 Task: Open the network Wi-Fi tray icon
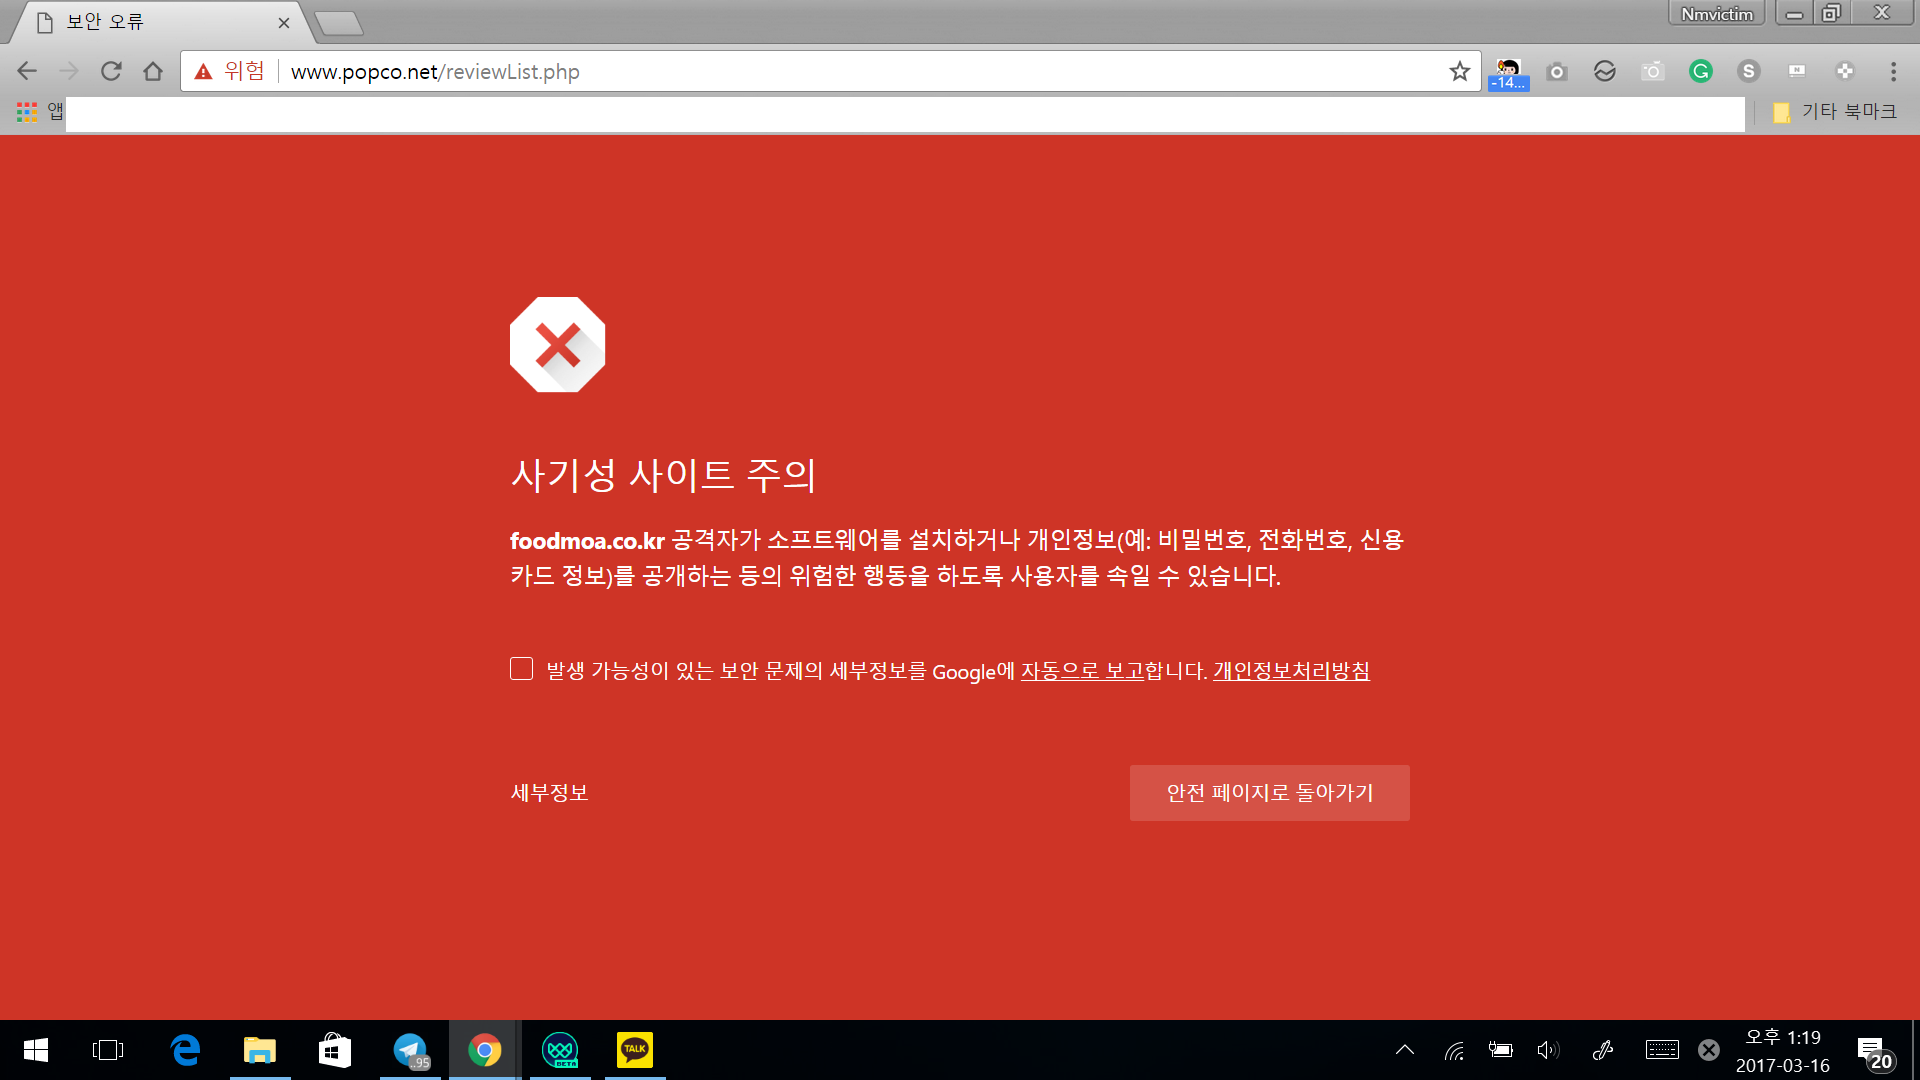(1454, 1050)
